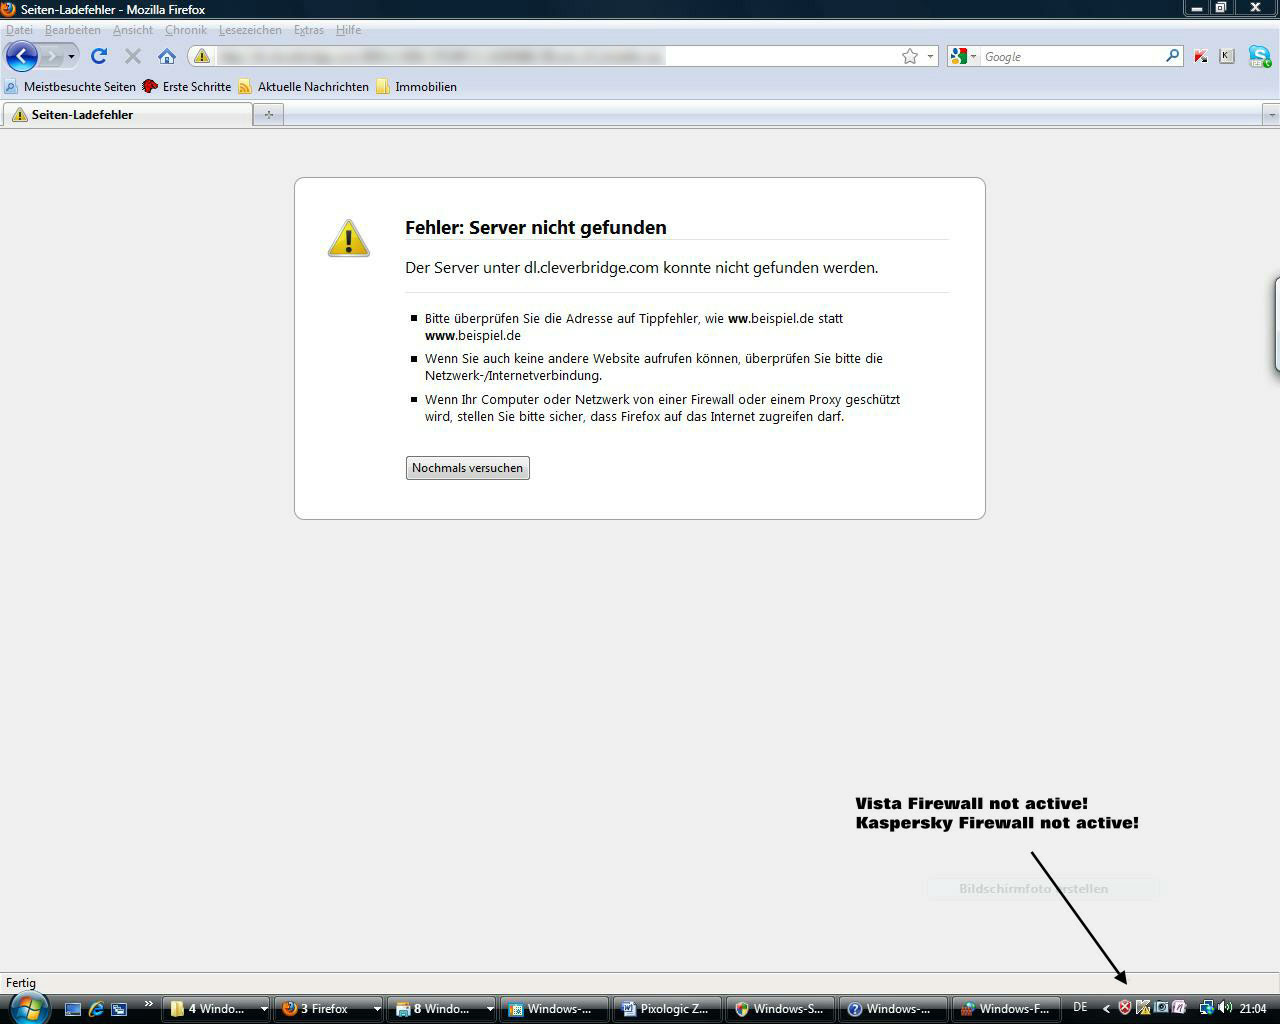The height and width of the screenshot is (1024, 1280).
Task: Open the list all tabs dropdown
Action: point(1271,115)
